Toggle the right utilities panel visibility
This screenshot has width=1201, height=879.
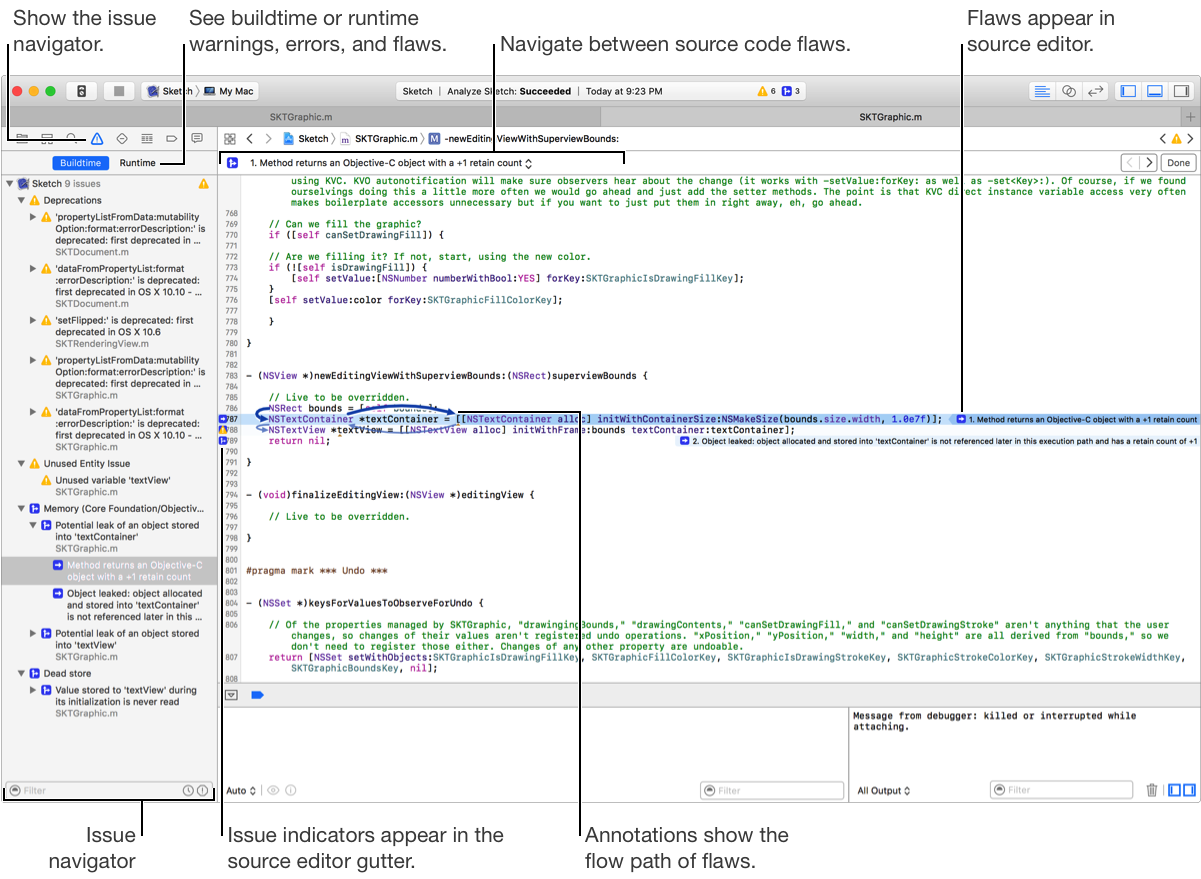[1181, 91]
